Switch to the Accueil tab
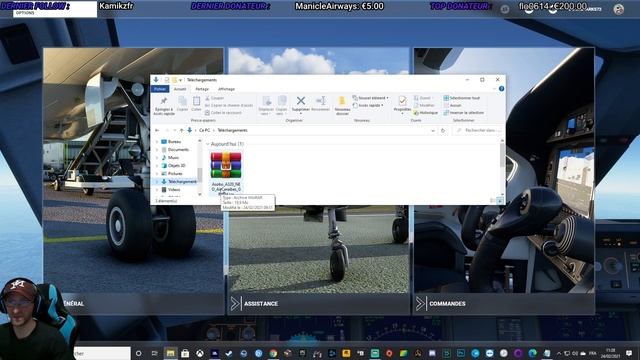 [180, 89]
